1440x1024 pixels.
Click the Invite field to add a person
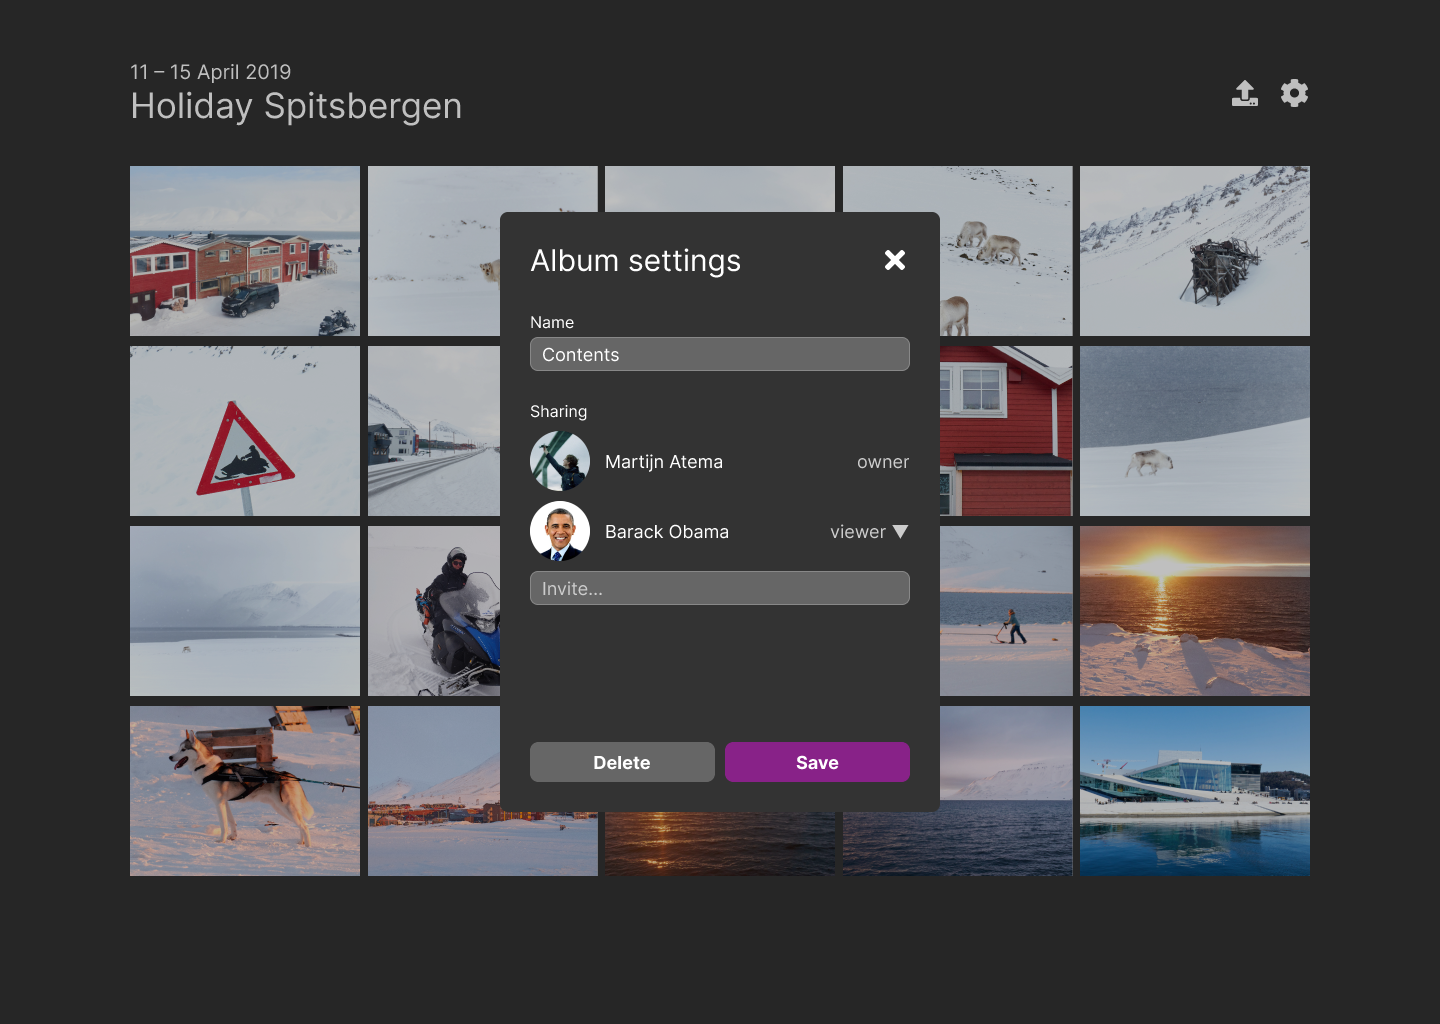(719, 588)
